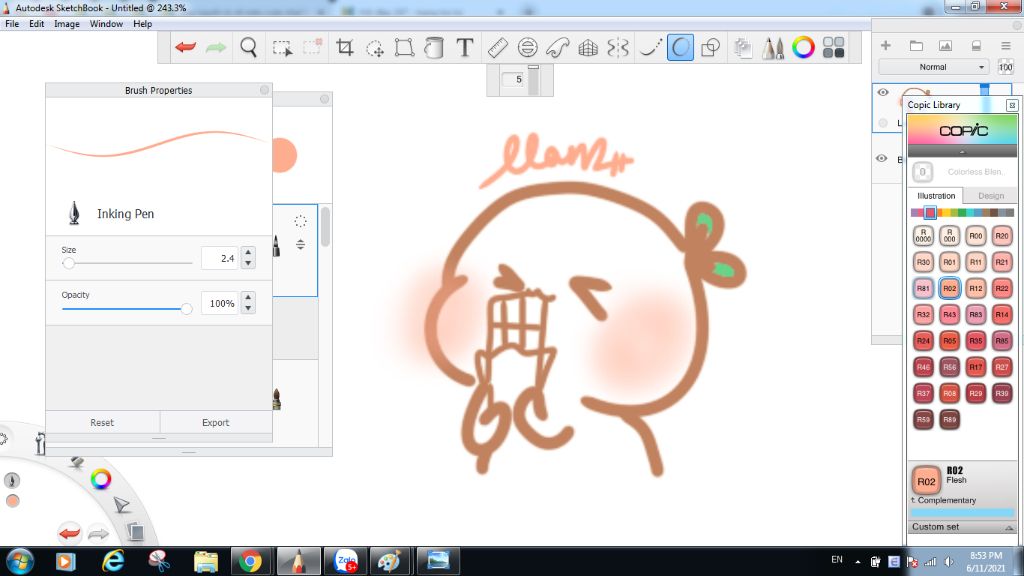Screen dimensions: 1024x576
Task: Adjust the brush Size slider handle
Action: point(69,263)
